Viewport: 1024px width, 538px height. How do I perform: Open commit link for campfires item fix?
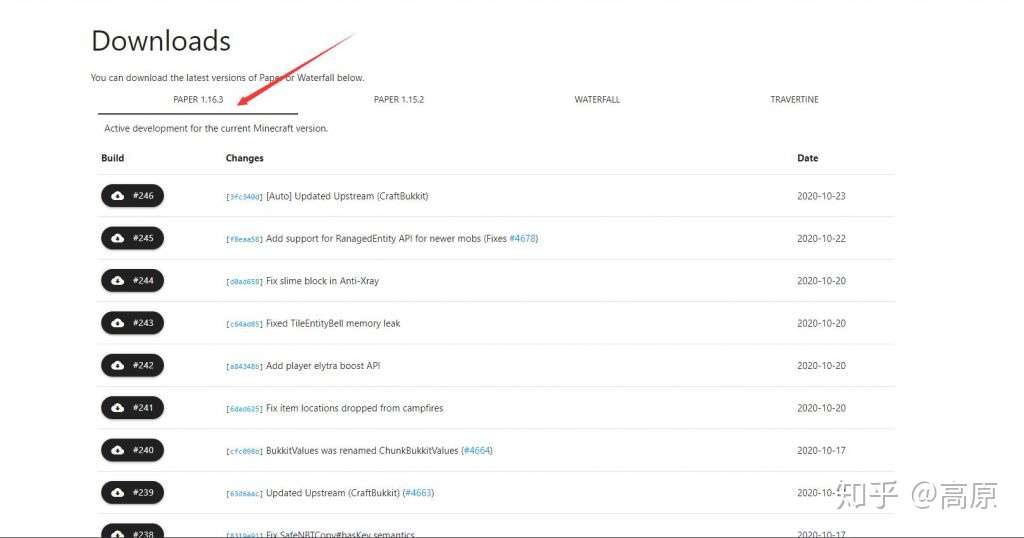(x=244, y=409)
